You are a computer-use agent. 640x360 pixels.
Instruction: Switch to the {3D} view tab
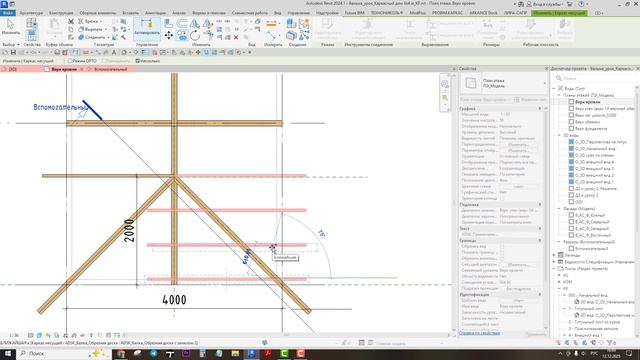[13, 69]
